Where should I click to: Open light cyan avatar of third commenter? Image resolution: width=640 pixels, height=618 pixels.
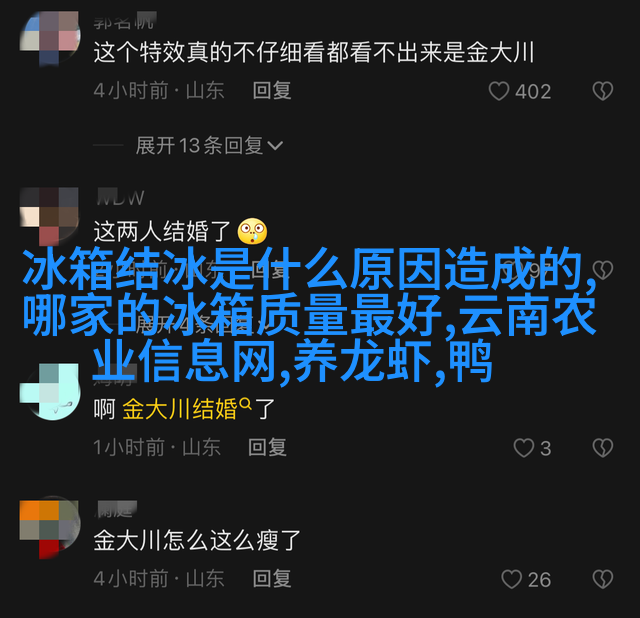click(50, 392)
